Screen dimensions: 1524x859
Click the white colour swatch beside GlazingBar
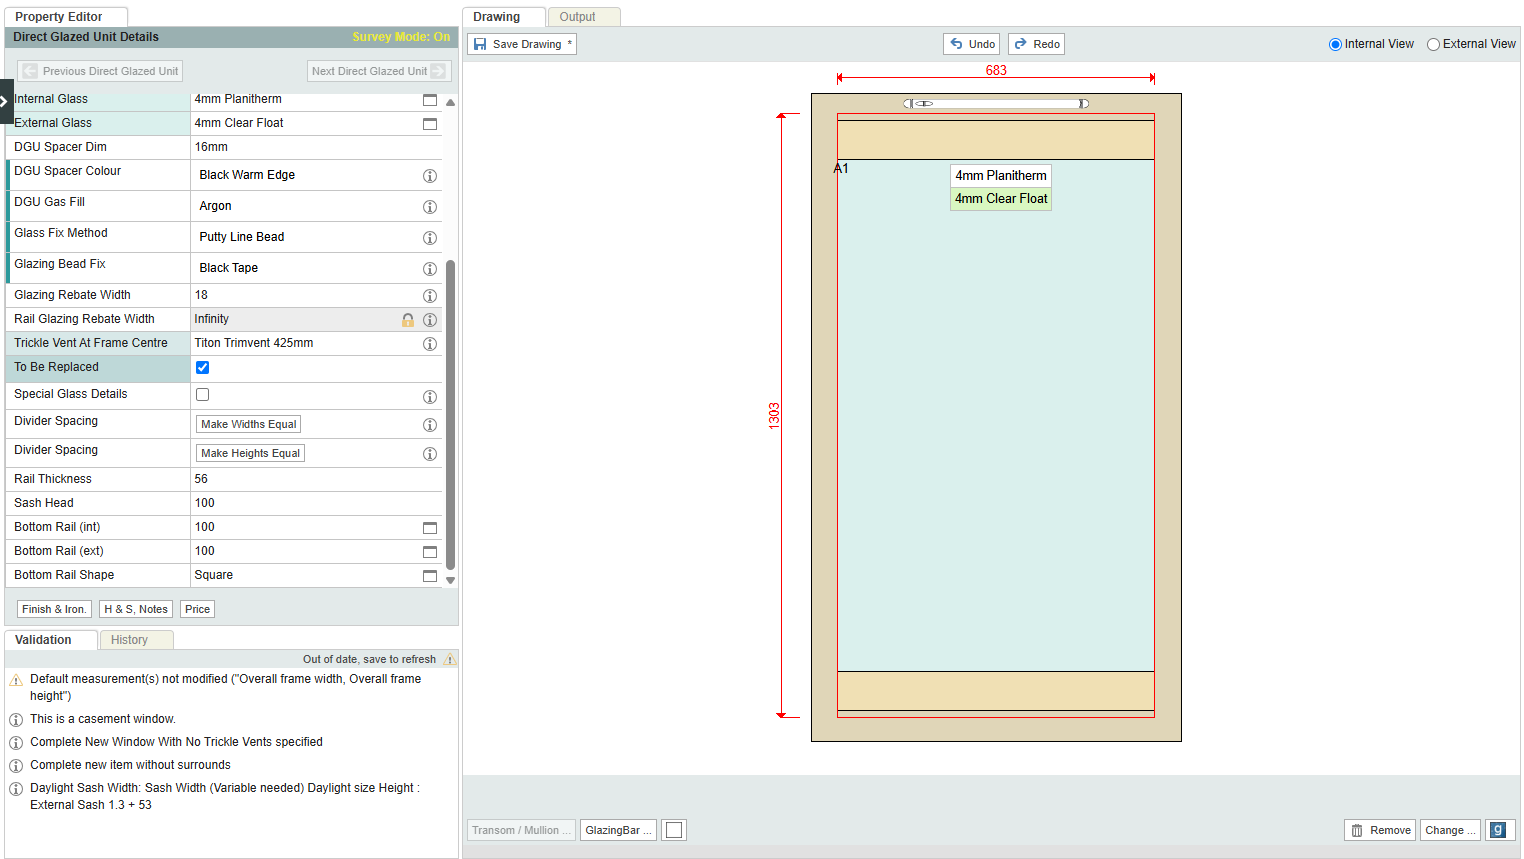click(x=674, y=830)
